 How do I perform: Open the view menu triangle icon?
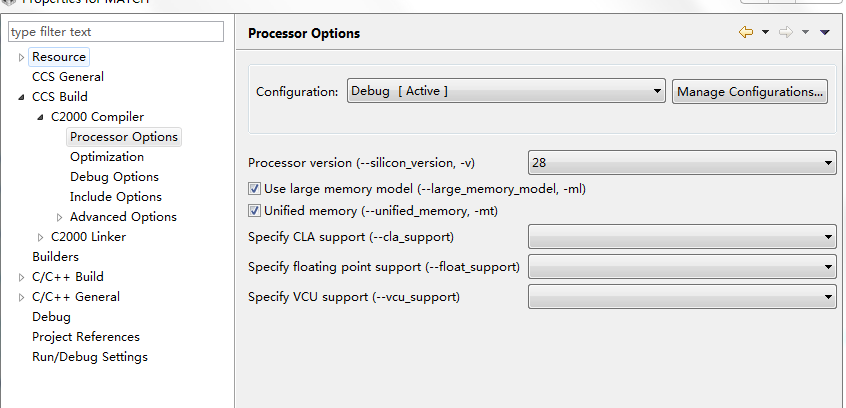coord(825,32)
